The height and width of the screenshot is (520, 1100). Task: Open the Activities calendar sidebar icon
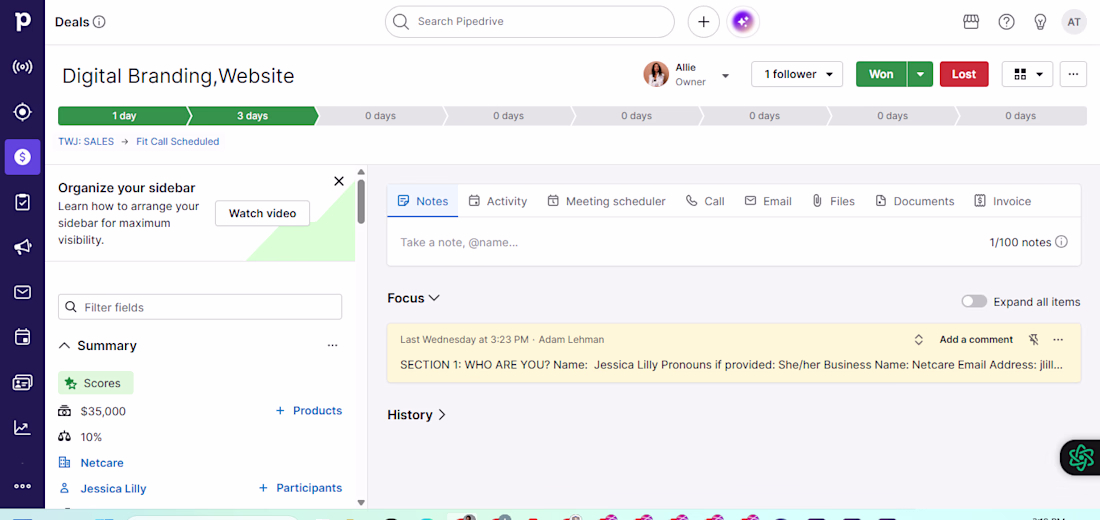(x=22, y=337)
